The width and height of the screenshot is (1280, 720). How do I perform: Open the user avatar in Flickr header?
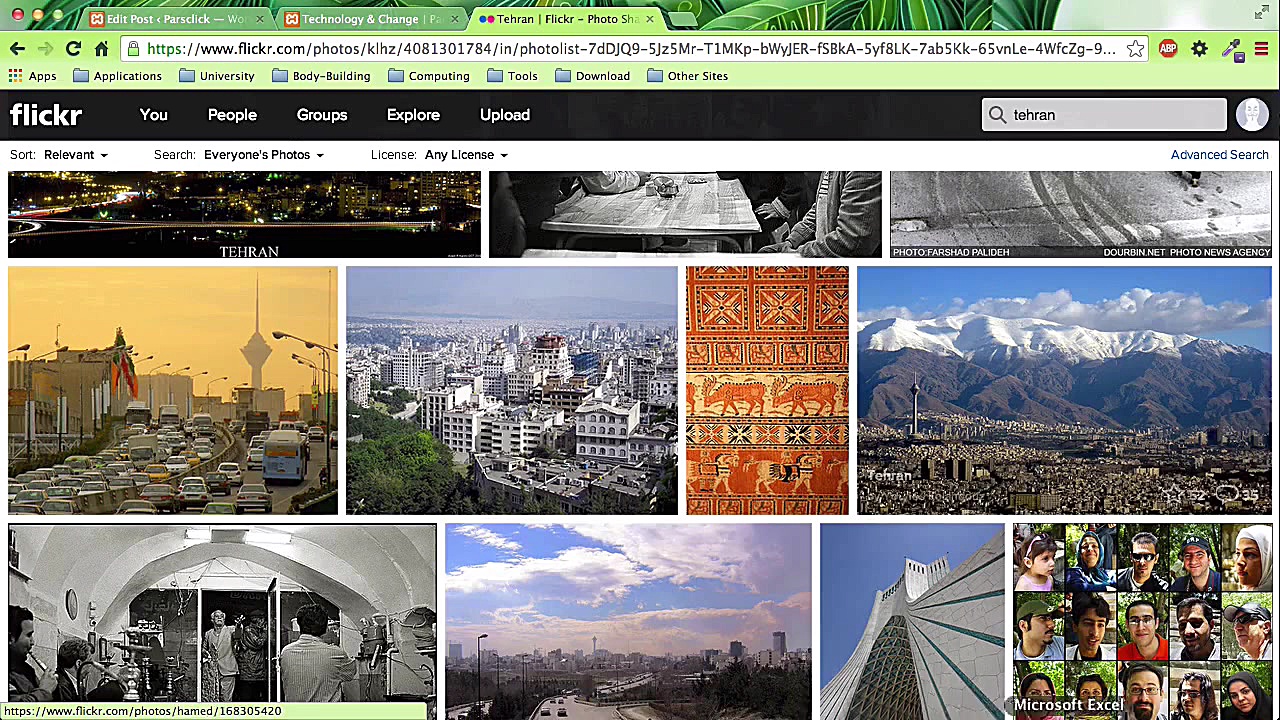(1252, 115)
